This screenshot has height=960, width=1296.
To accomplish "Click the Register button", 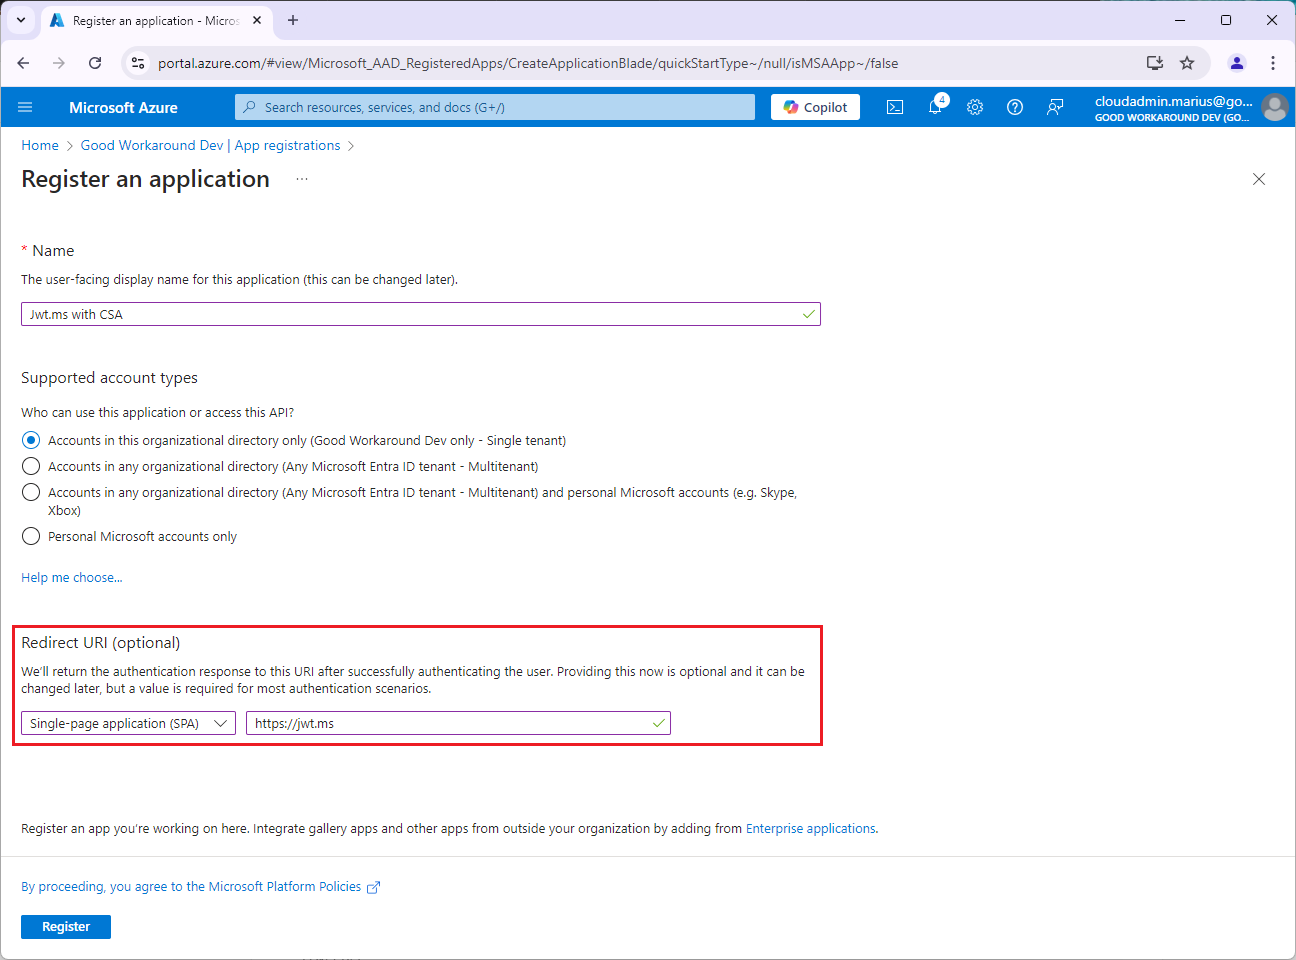I will [x=66, y=927].
